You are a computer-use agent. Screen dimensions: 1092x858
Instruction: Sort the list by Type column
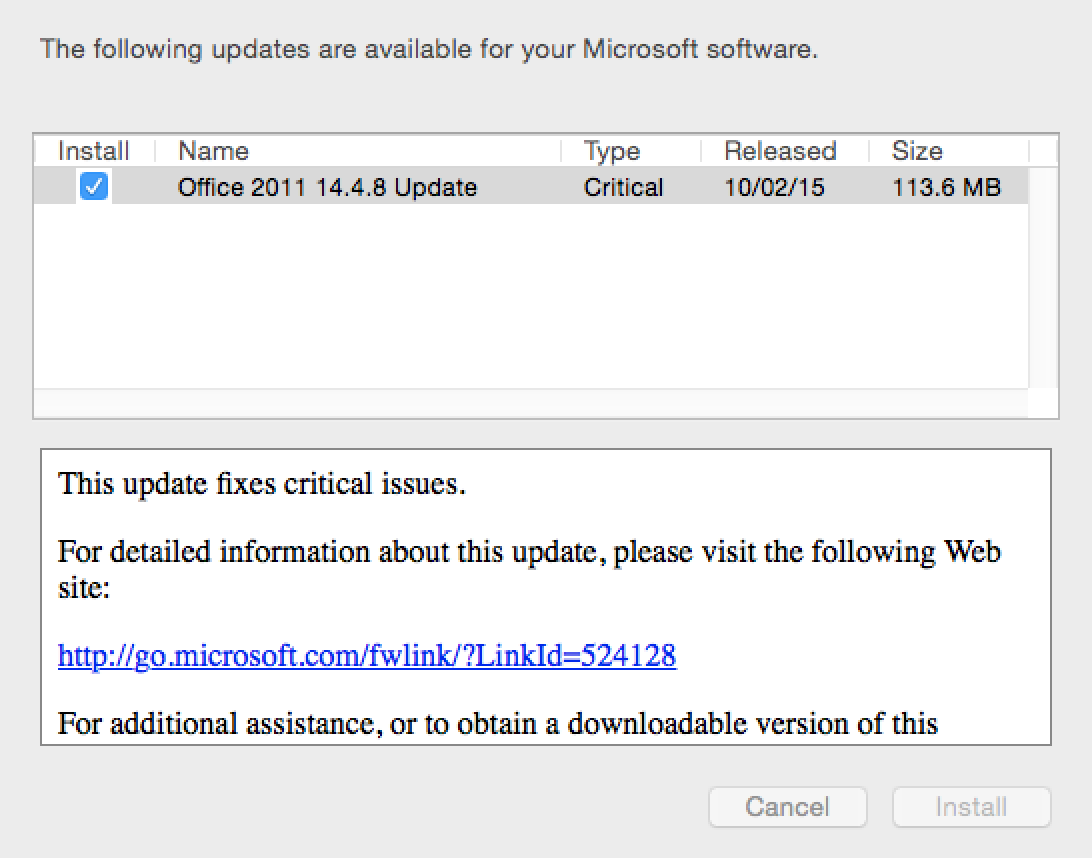point(611,151)
